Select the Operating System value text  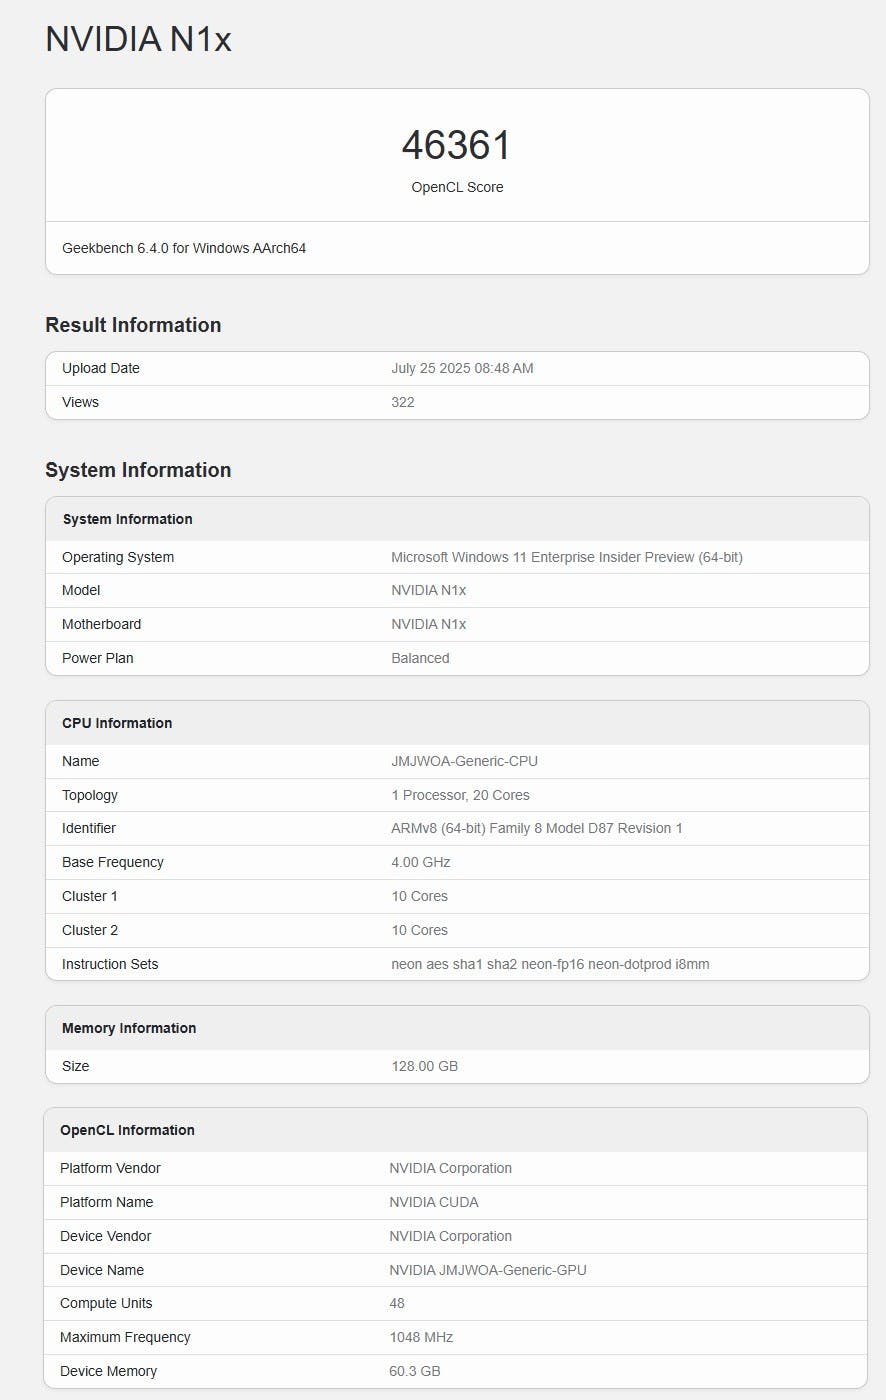567,557
